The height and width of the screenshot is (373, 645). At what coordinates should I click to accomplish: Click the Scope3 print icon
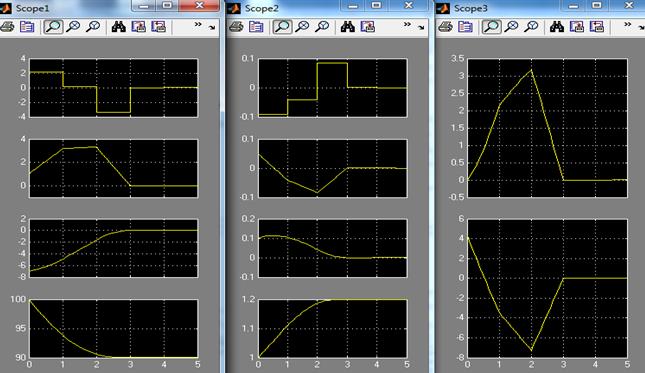(x=445, y=27)
